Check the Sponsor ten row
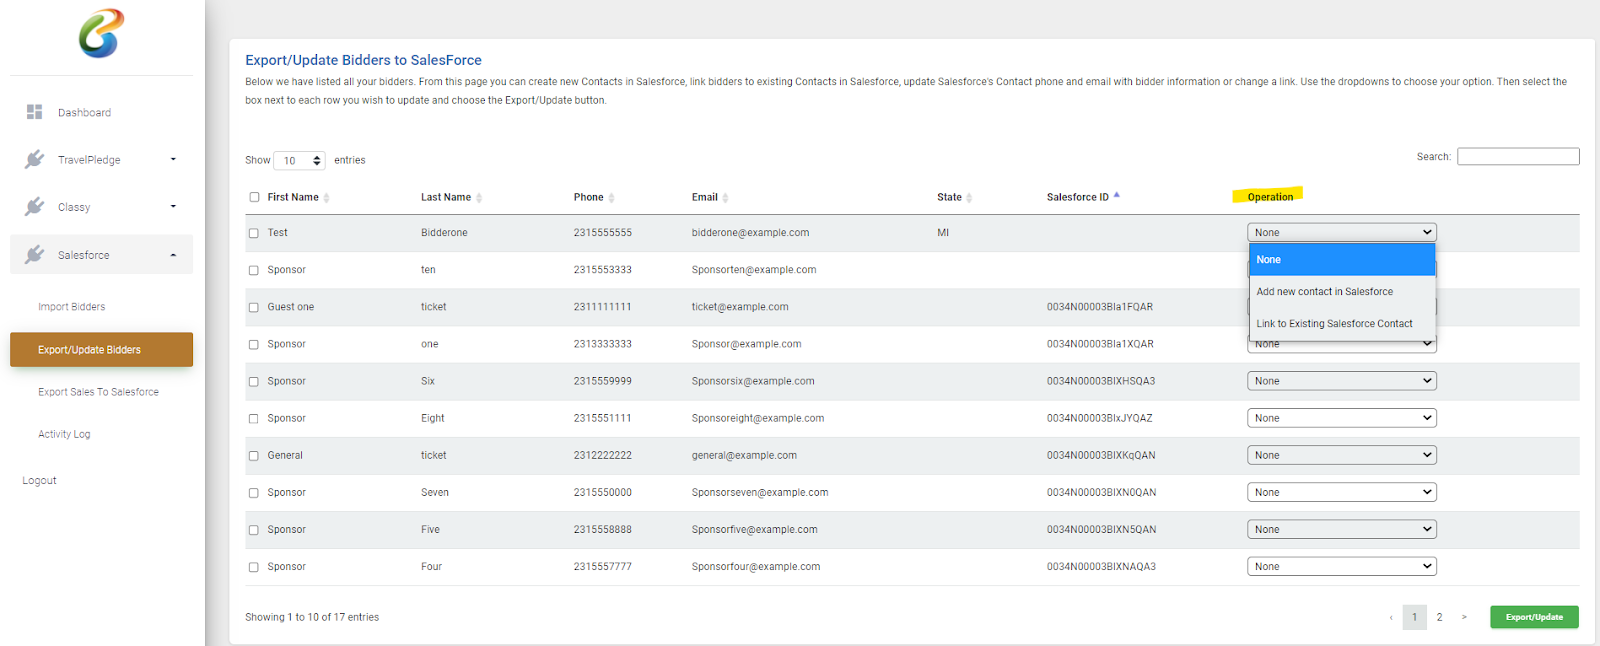The height and width of the screenshot is (646, 1600). click(x=254, y=270)
